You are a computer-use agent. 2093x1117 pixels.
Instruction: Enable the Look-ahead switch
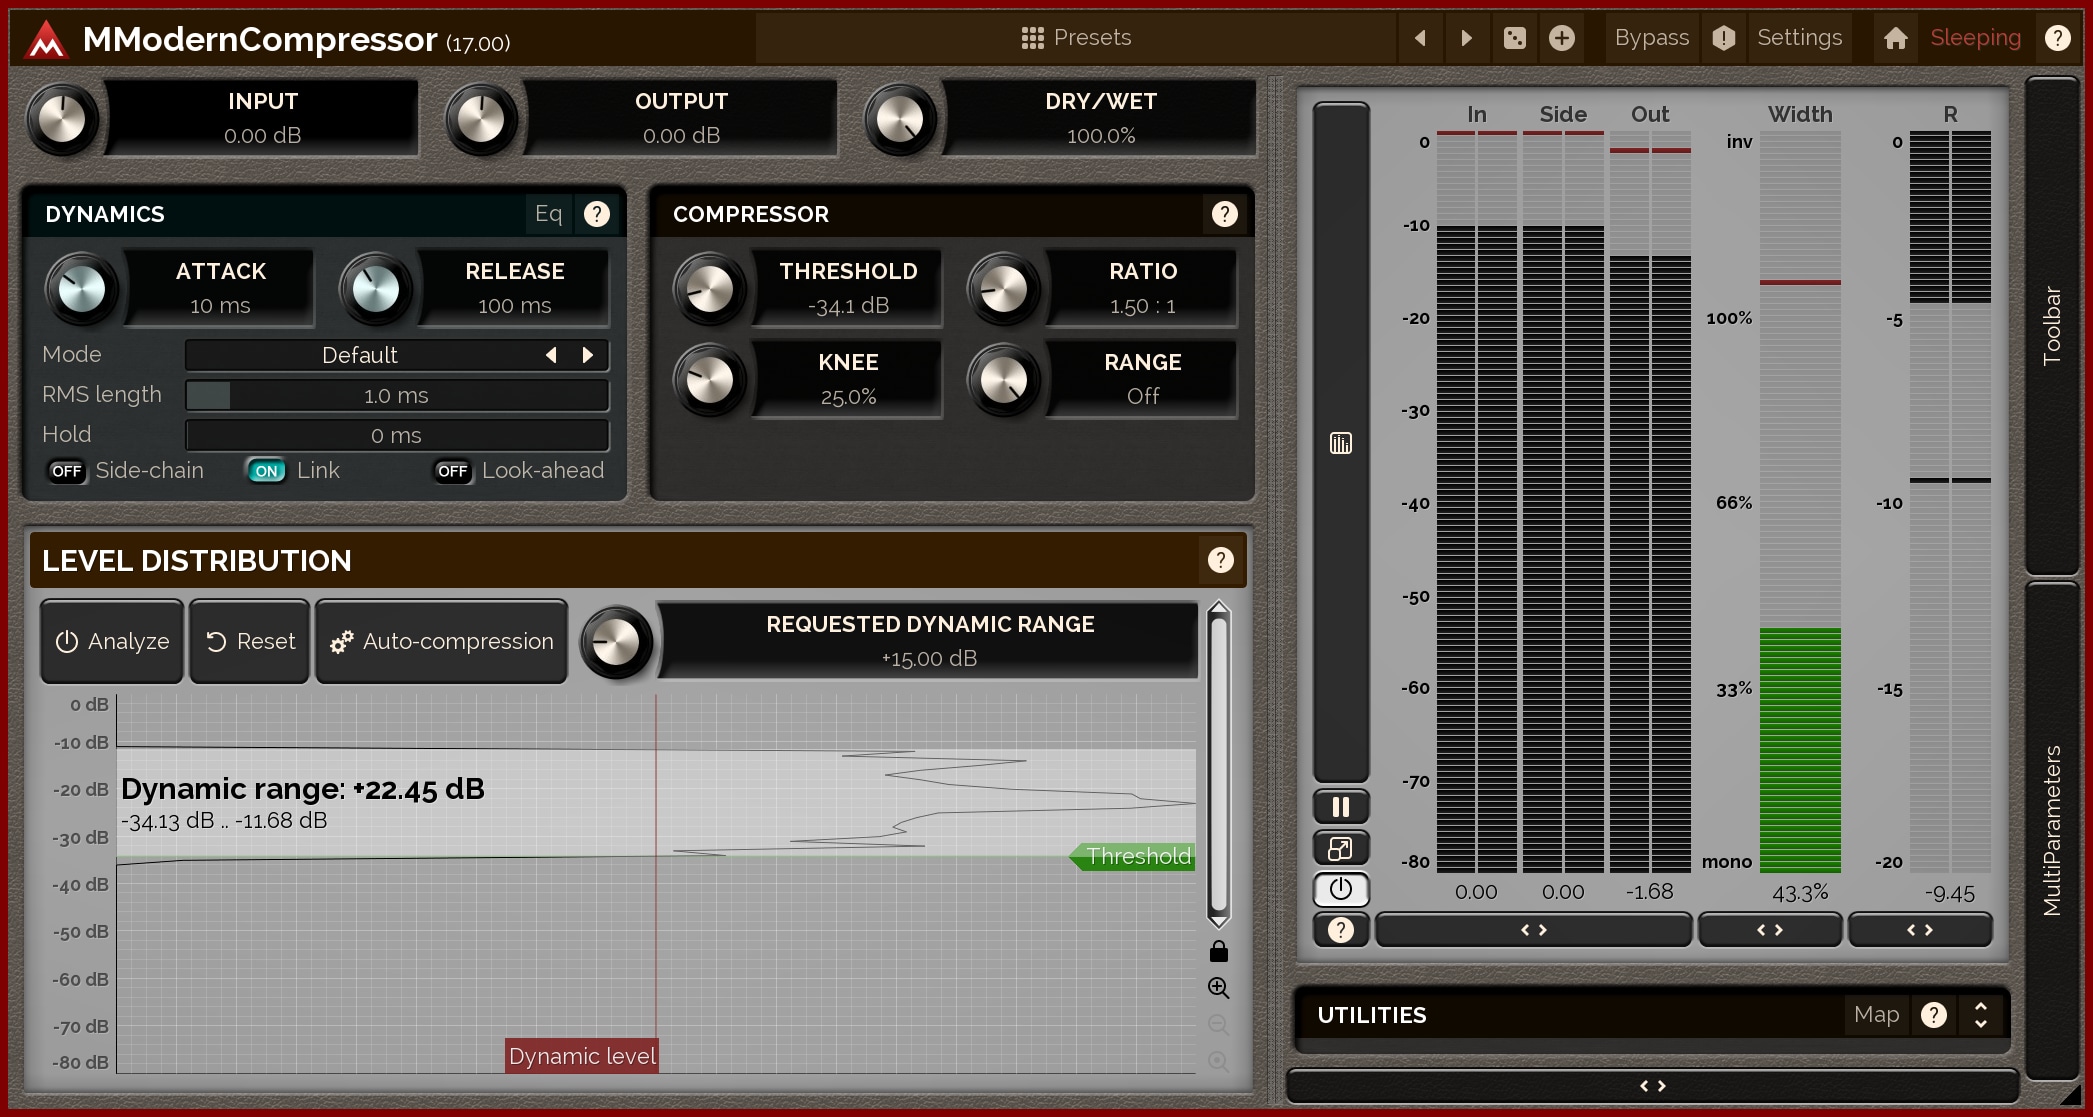click(452, 471)
